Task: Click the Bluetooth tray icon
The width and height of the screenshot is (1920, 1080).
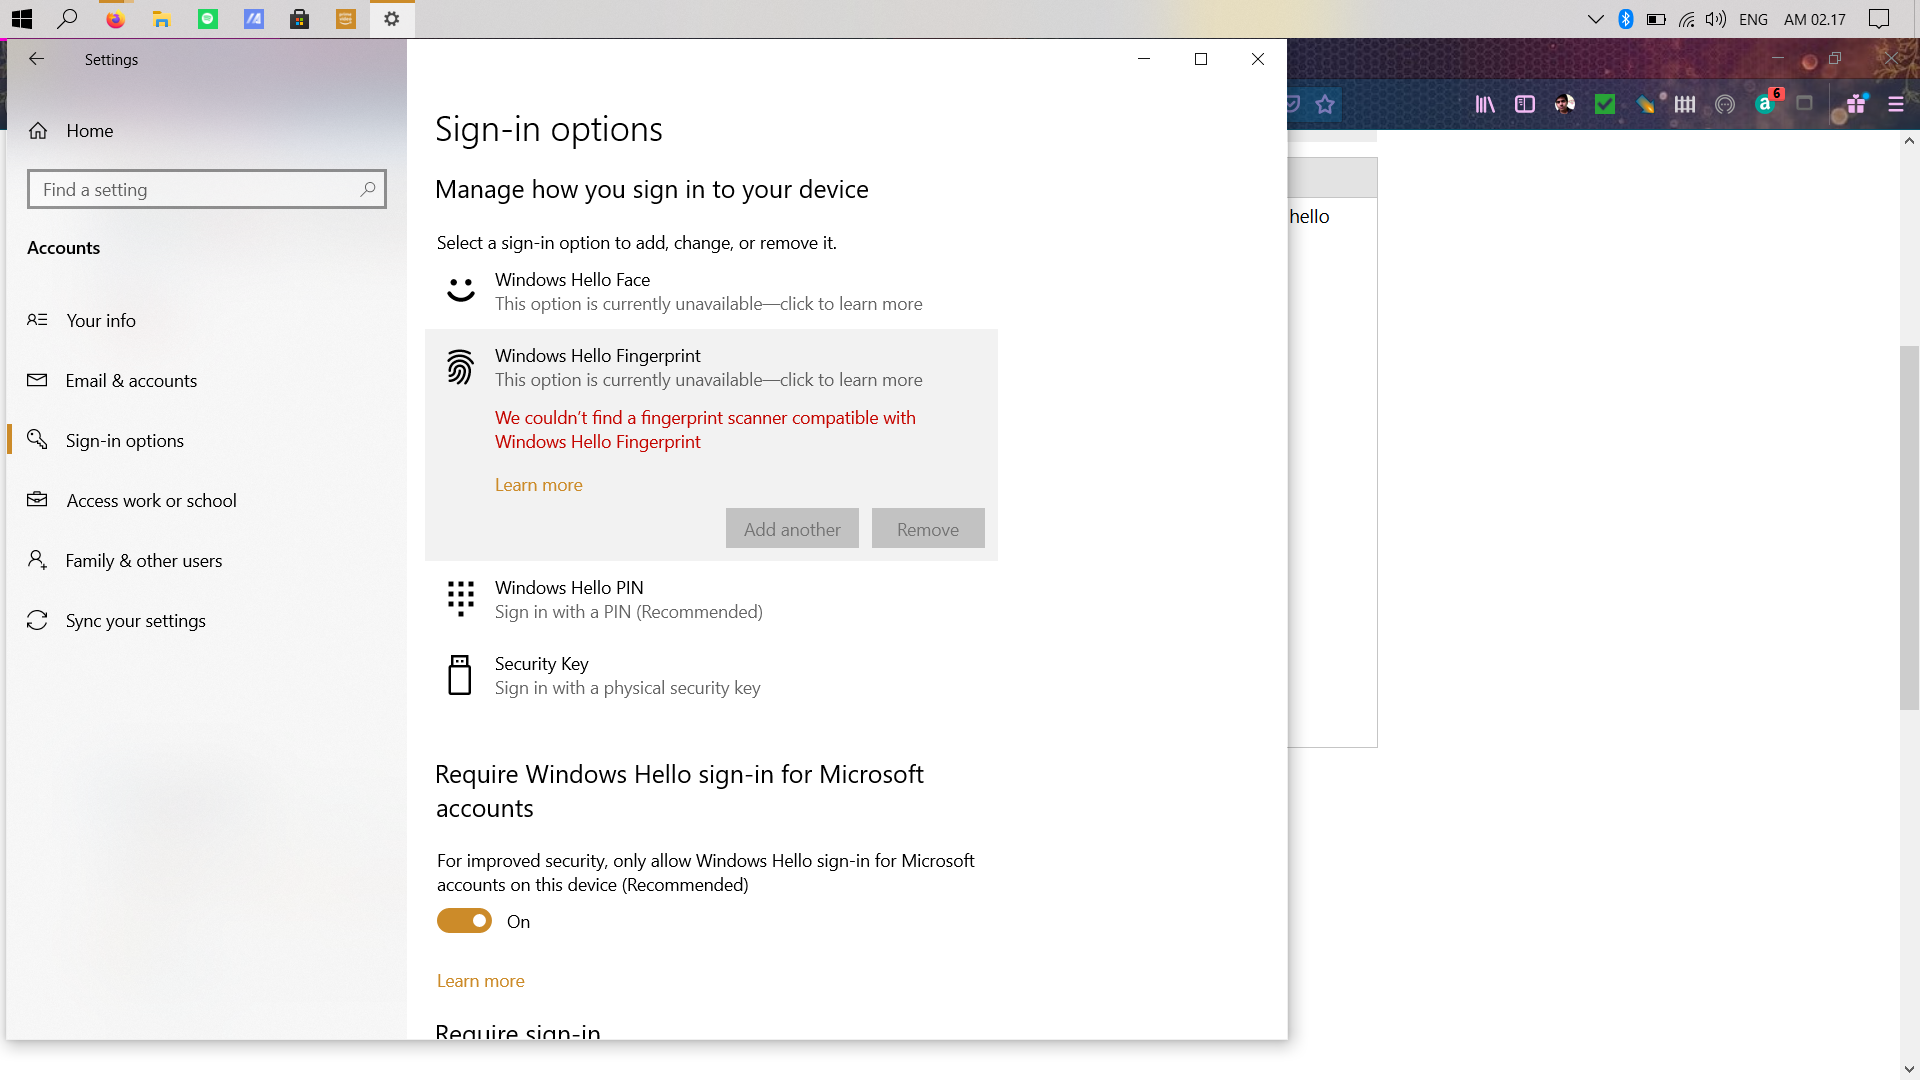Action: 1626,19
